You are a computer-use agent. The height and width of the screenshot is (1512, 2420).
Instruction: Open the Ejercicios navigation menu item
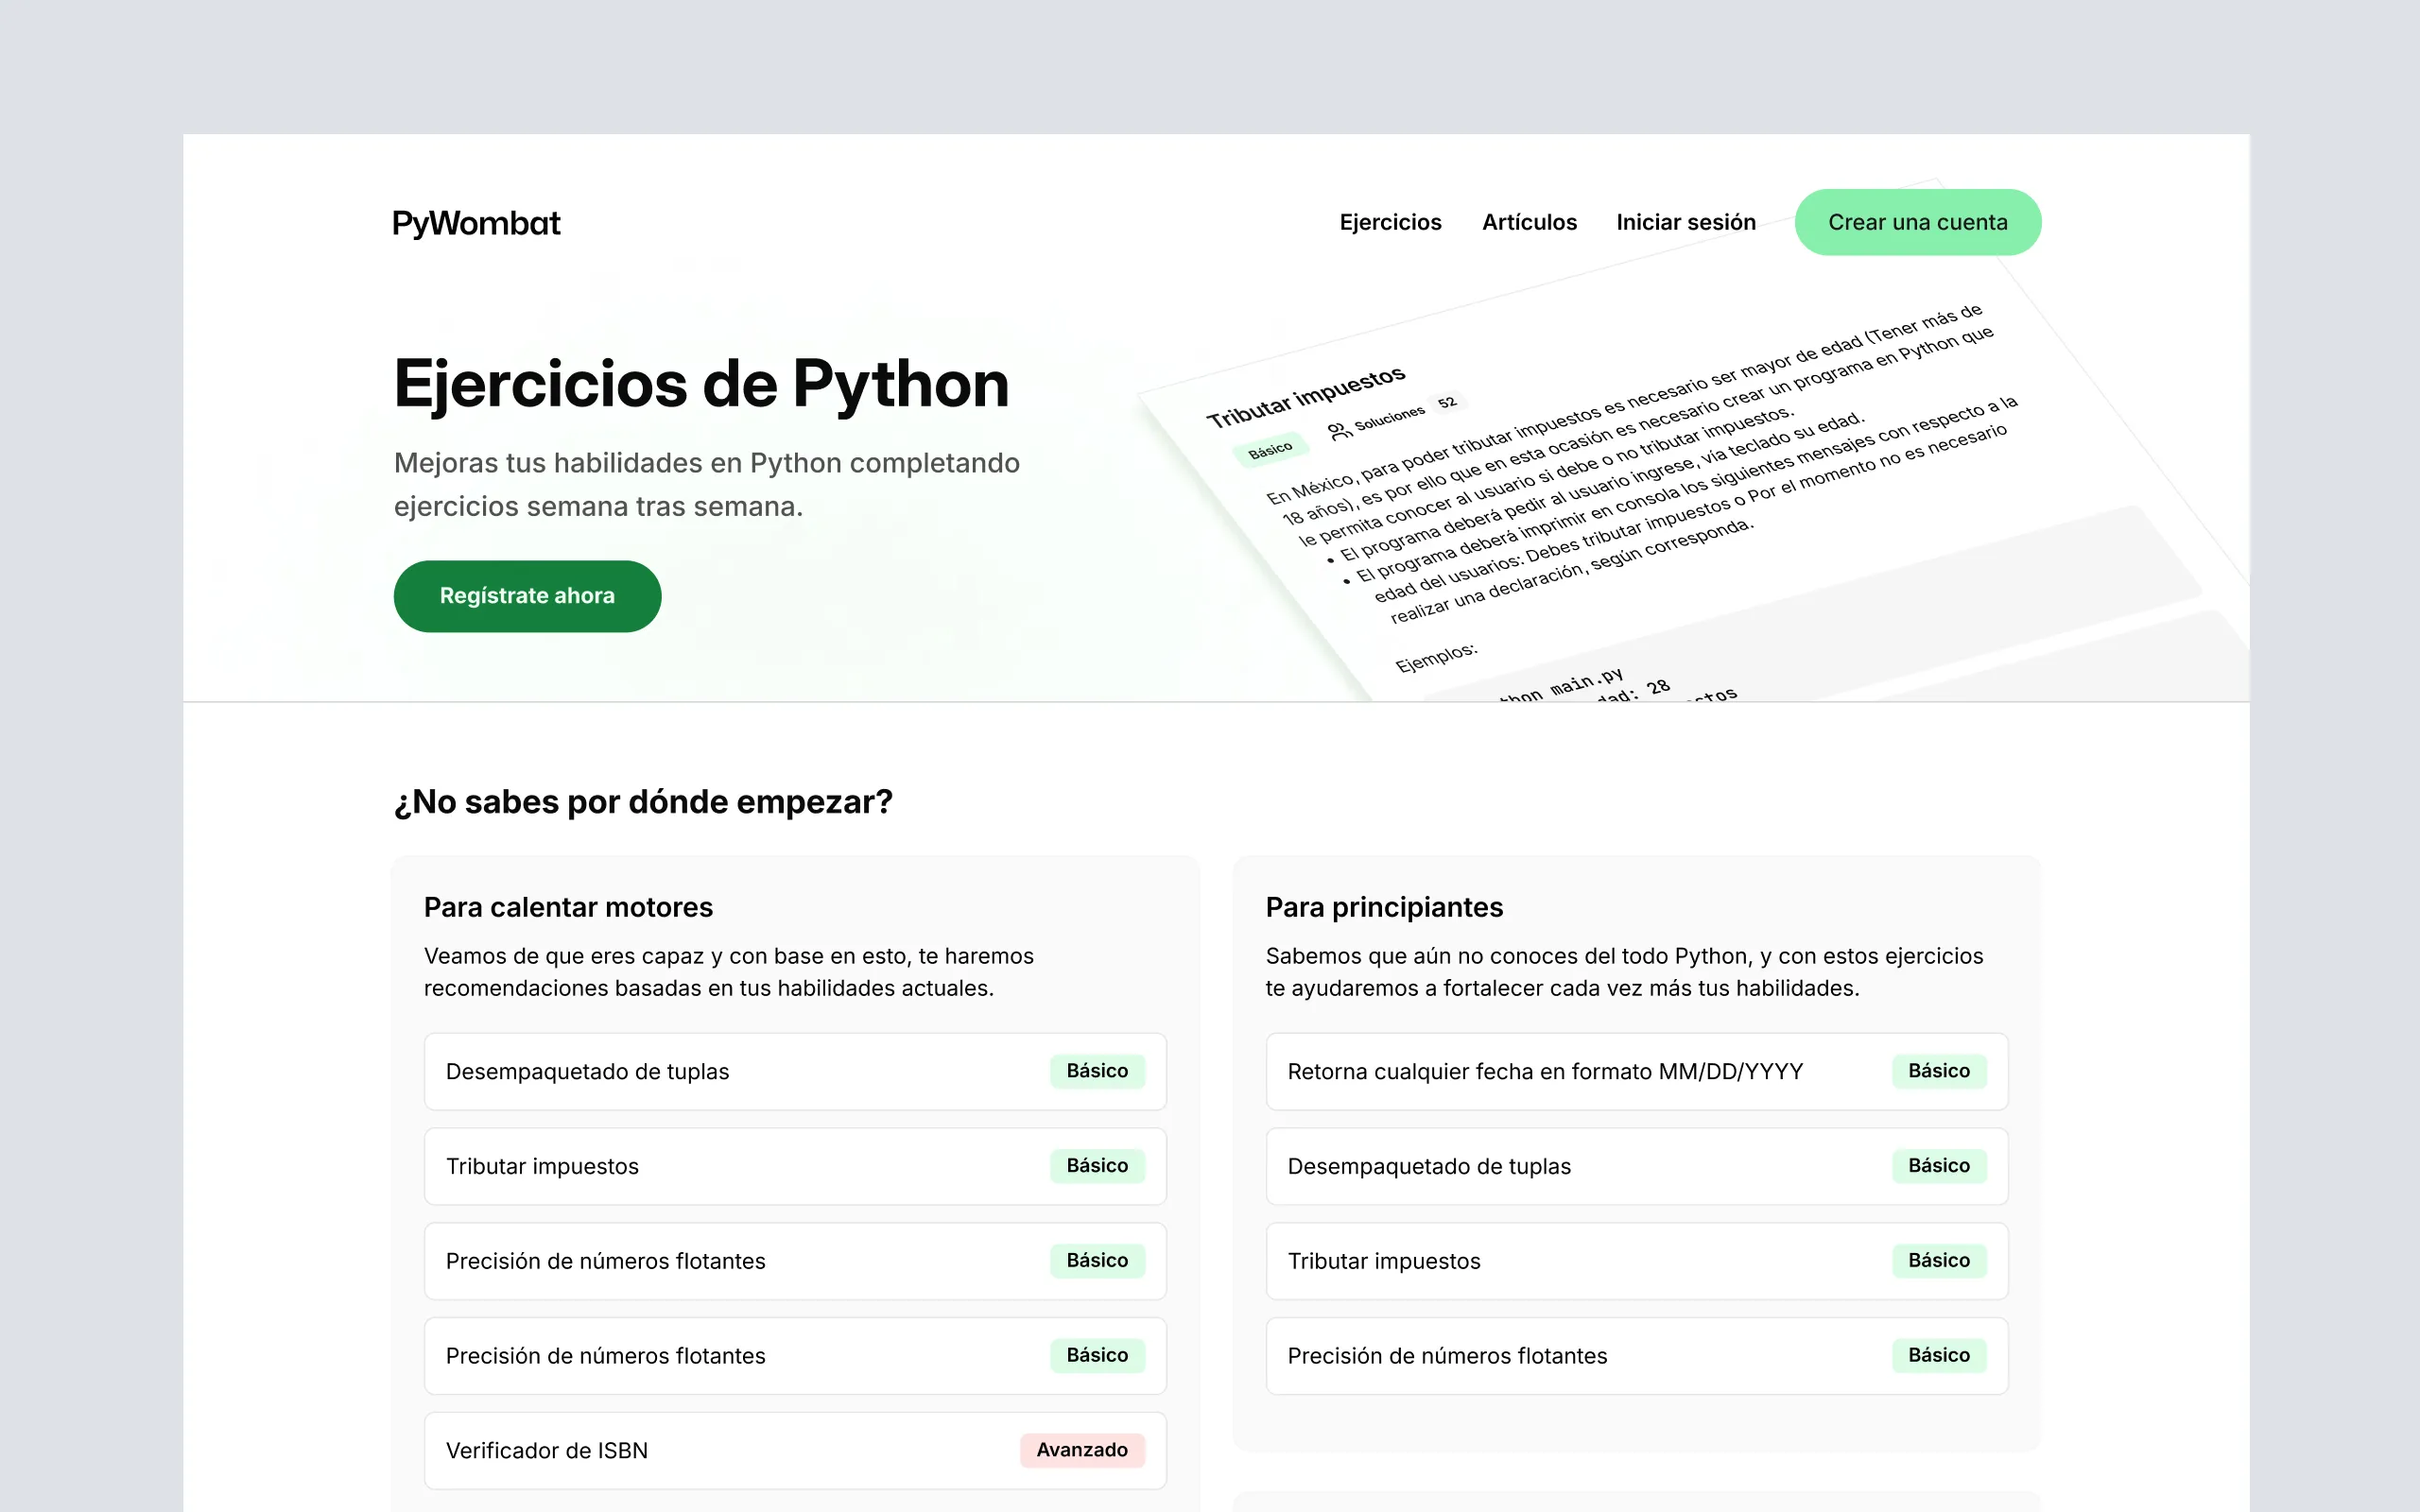(1389, 221)
